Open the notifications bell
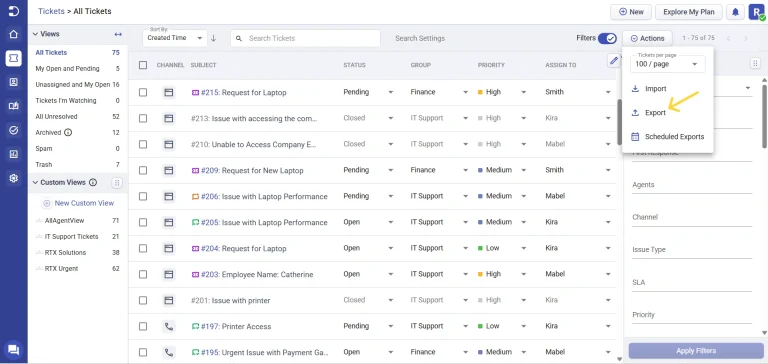 (735, 12)
